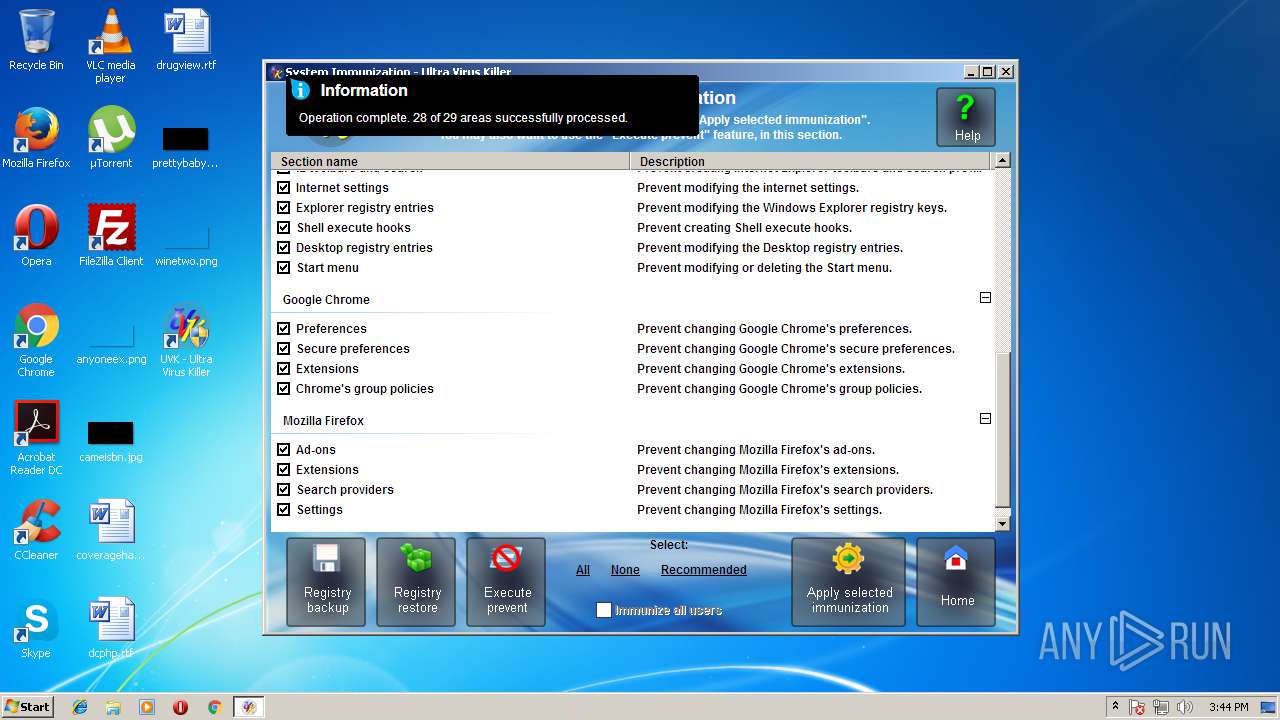
Task: Click list scrollbar down arrow
Action: pyautogui.click(x=1002, y=524)
